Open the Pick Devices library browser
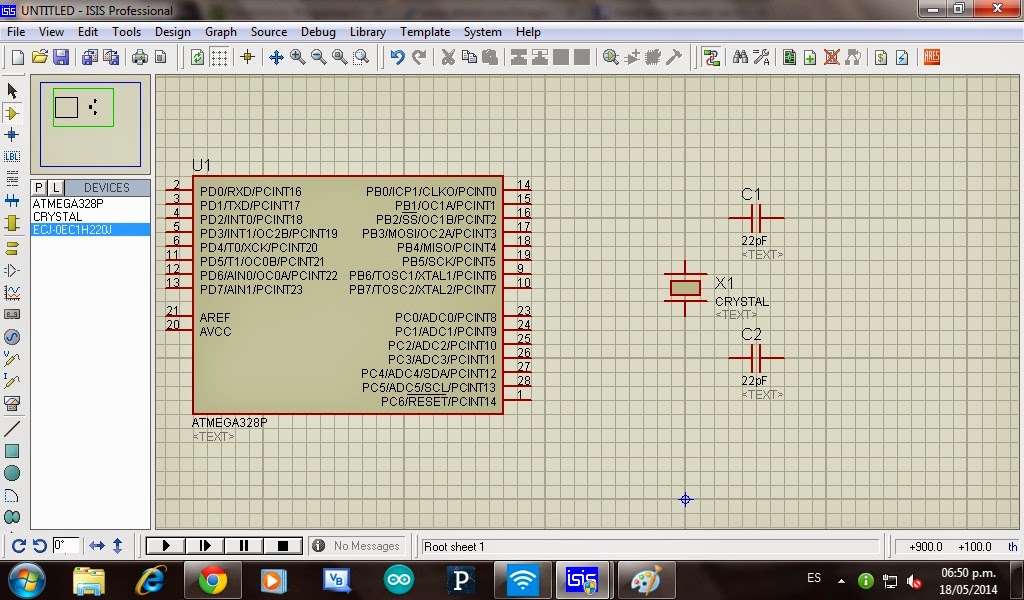Viewport: 1024px width, 600px height. click(x=37, y=187)
